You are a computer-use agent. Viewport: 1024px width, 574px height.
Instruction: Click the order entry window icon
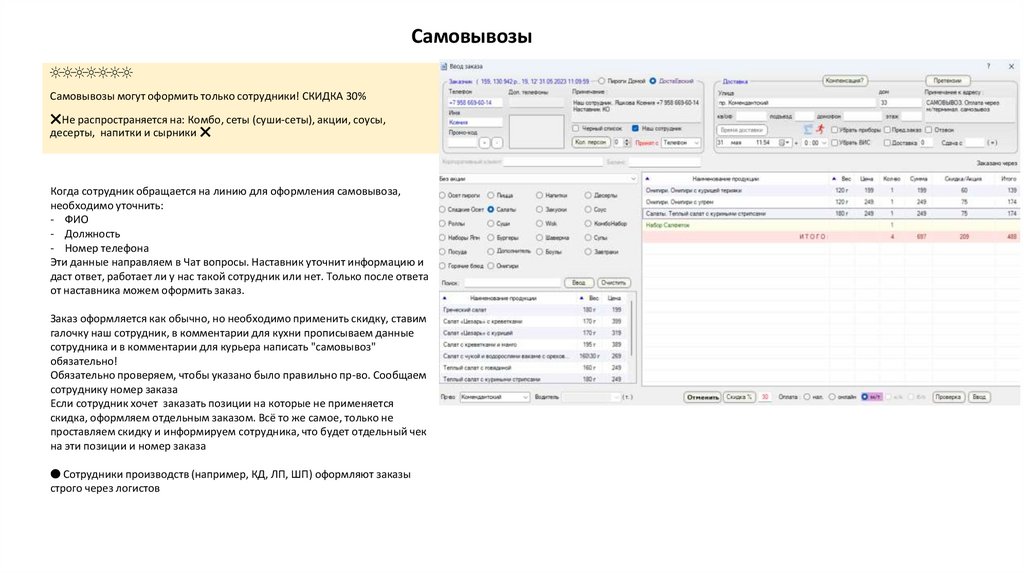point(444,65)
